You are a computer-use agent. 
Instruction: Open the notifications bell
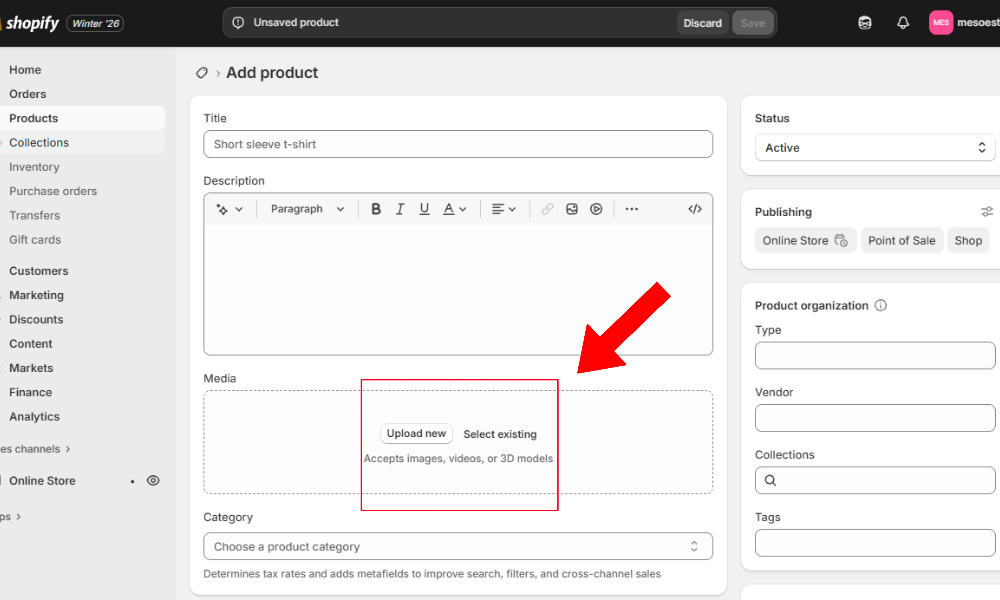(x=903, y=22)
